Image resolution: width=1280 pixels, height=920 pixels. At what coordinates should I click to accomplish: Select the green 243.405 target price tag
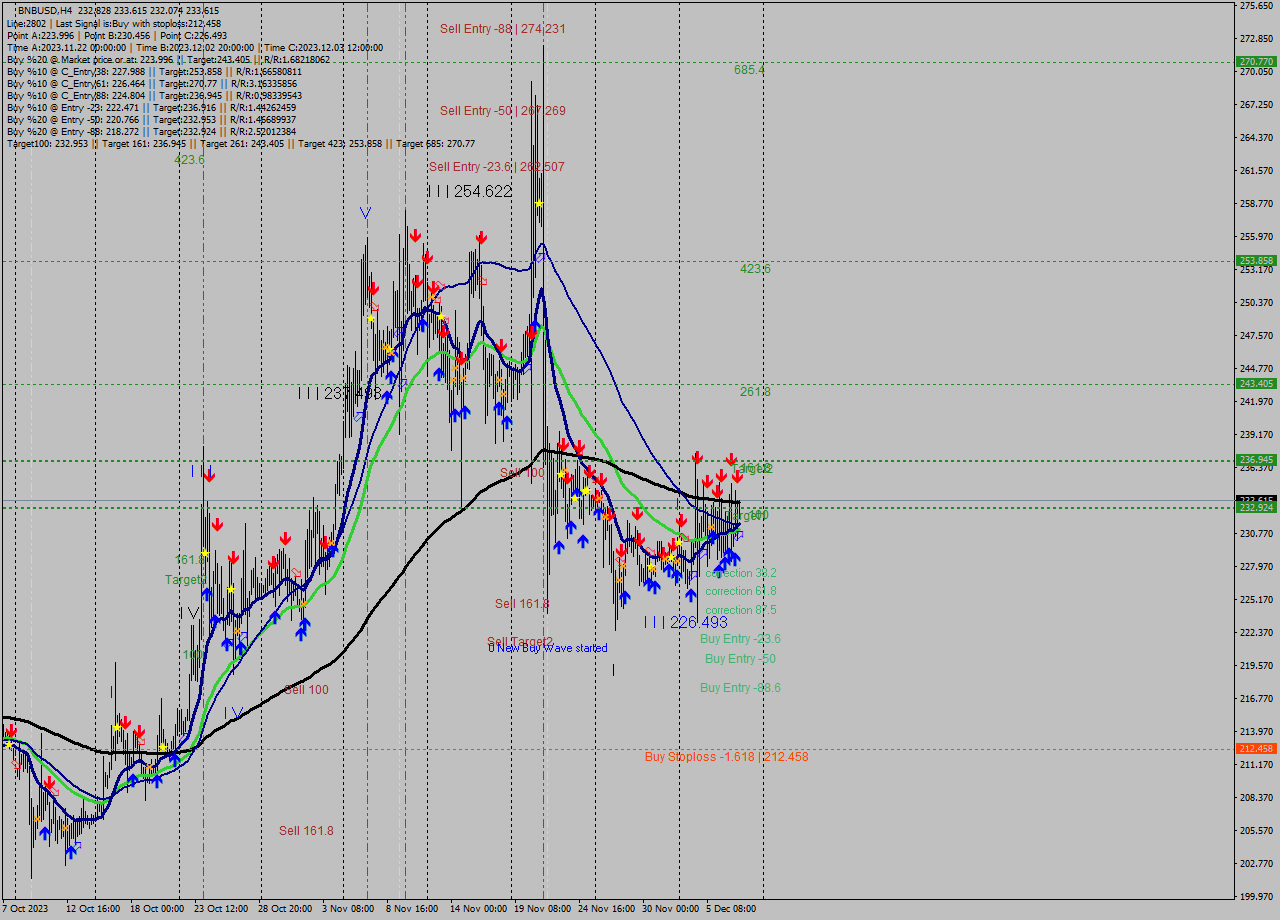coord(1255,384)
